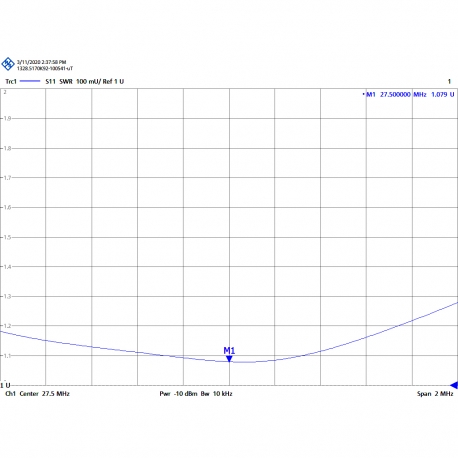Click the 1.5 y-axis label

[x=7, y=237]
